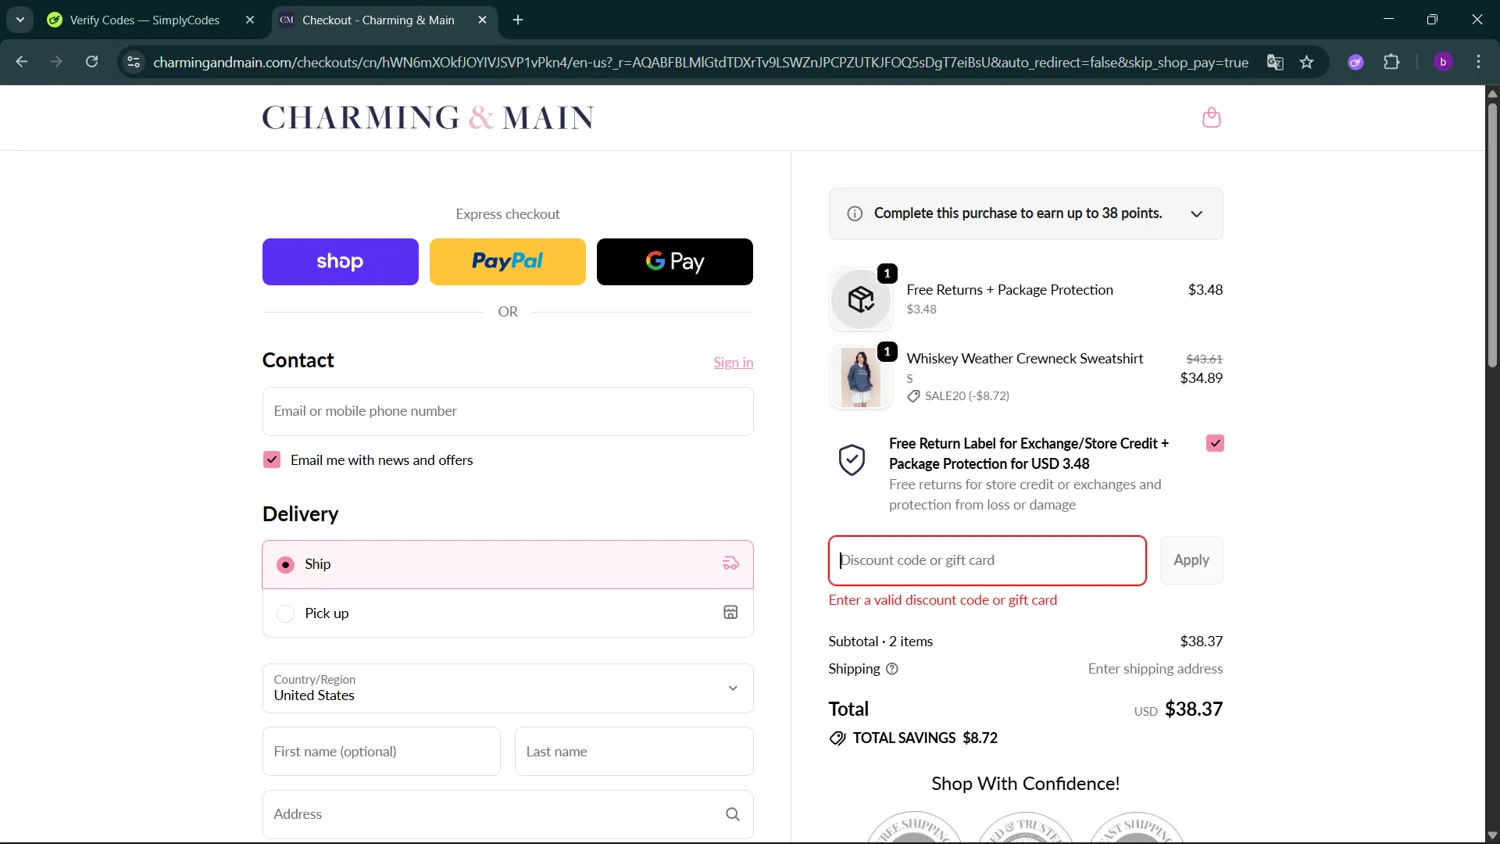
Task: Click the translate page icon
Action: pyautogui.click(x=1275, y=62)
